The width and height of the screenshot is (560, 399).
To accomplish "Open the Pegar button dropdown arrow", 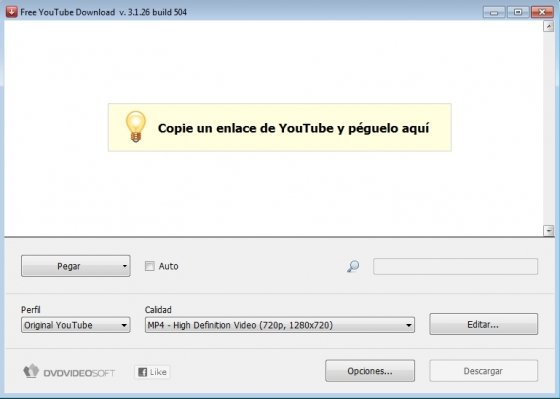I will pos(124,266).
